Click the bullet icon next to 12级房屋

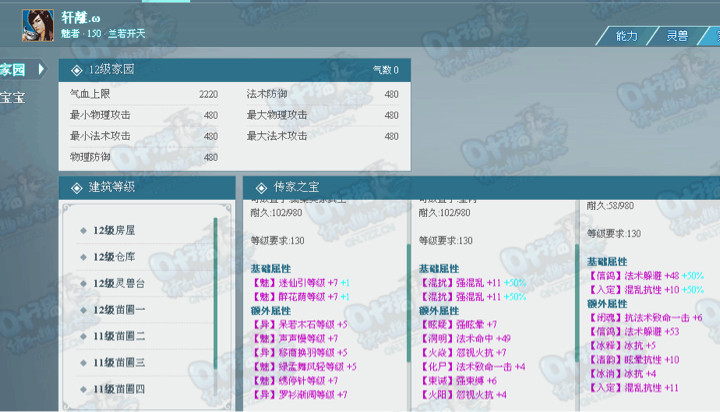82,231
